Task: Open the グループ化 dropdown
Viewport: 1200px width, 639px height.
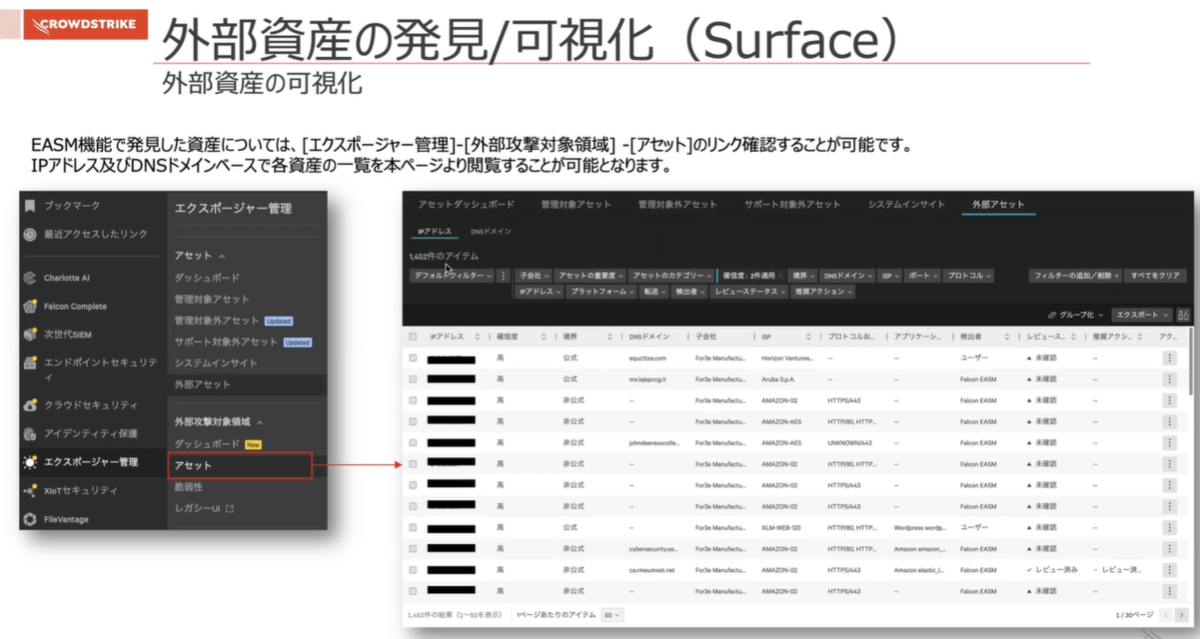Action: [1075, 313]
